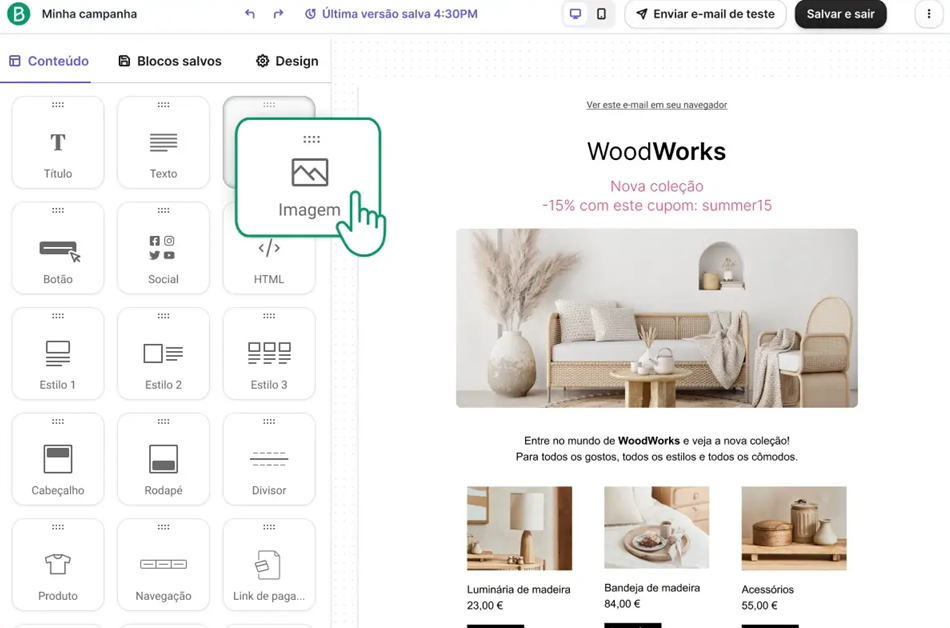This screenshot has height=628, width=950.
Task: Select the Conteúdo tab
Action: [x=49, y=61]
